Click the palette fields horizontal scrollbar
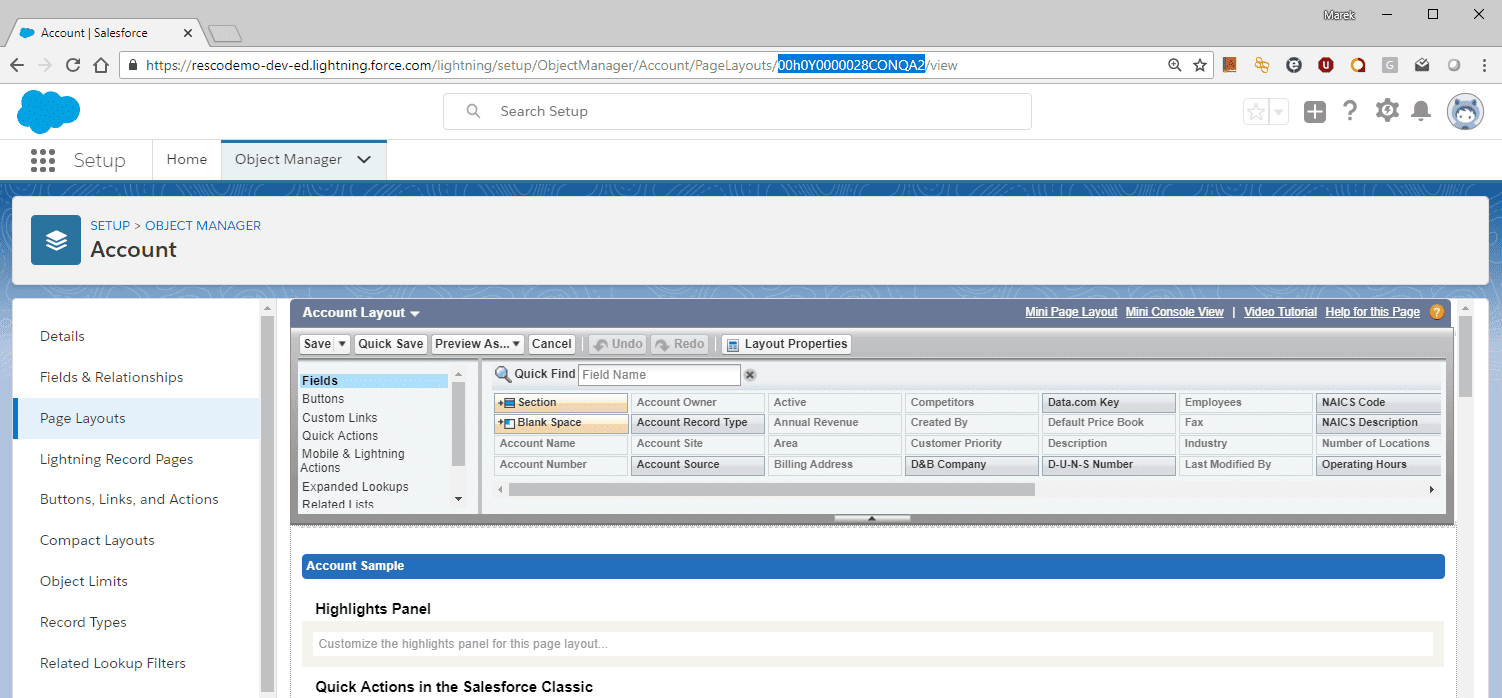 (771, 490)
